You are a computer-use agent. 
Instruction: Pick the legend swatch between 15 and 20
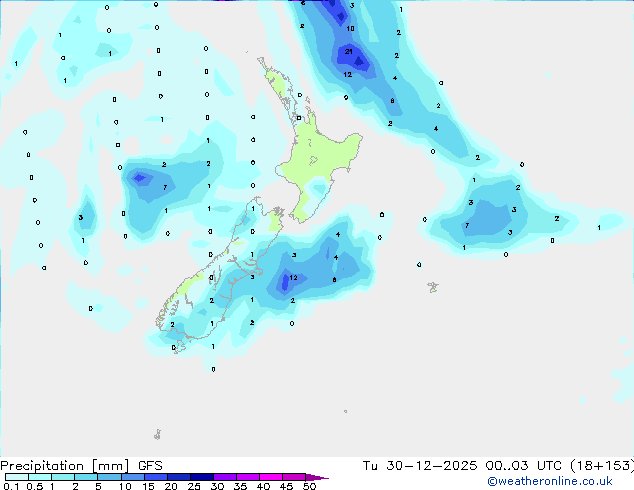(x=155, y=477)
